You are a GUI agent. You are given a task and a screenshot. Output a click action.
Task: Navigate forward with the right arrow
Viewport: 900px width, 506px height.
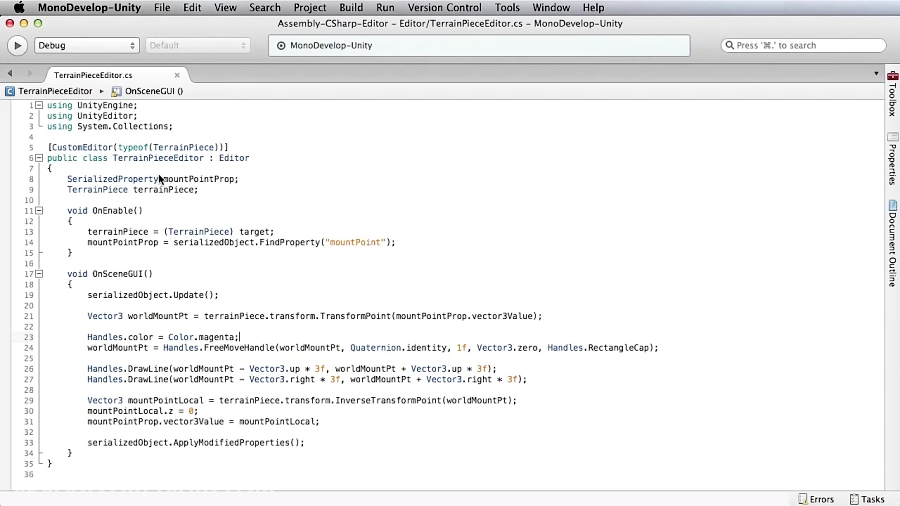[30, 73]
